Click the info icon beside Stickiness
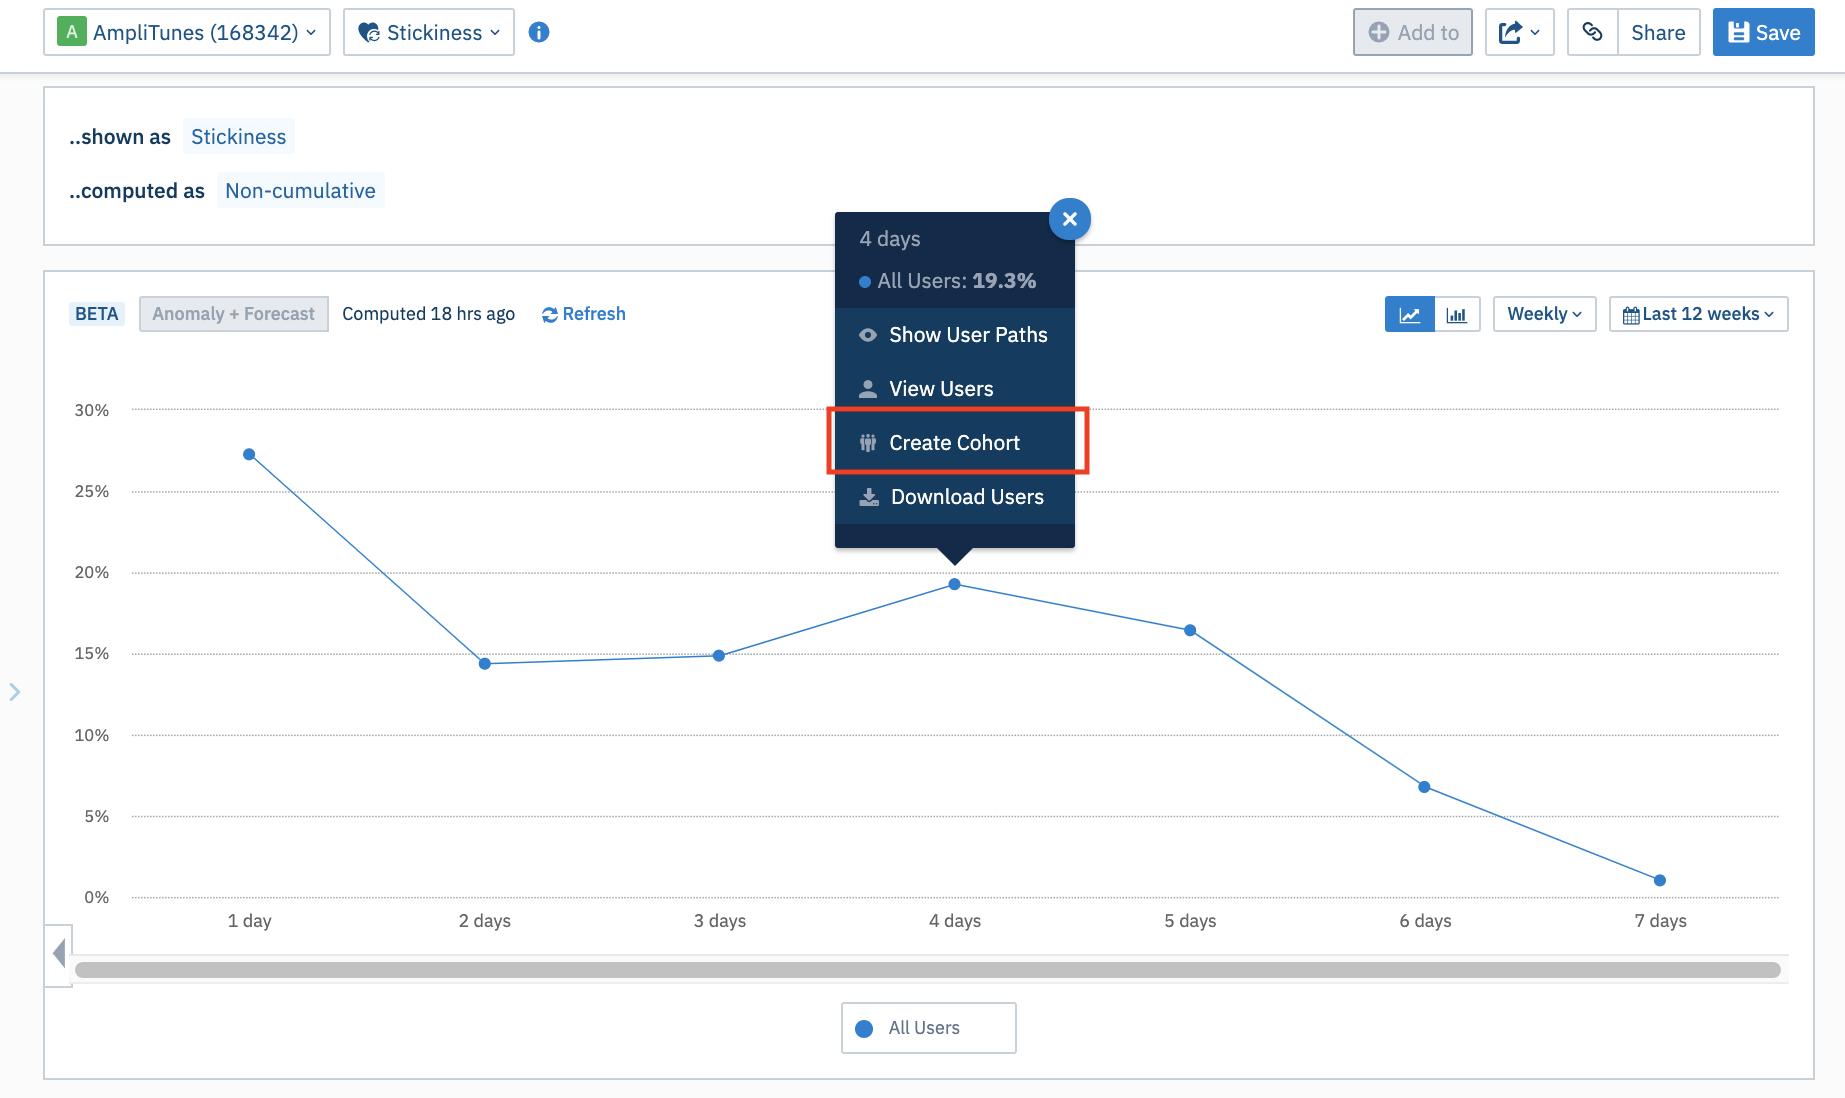 click(539, 32)
